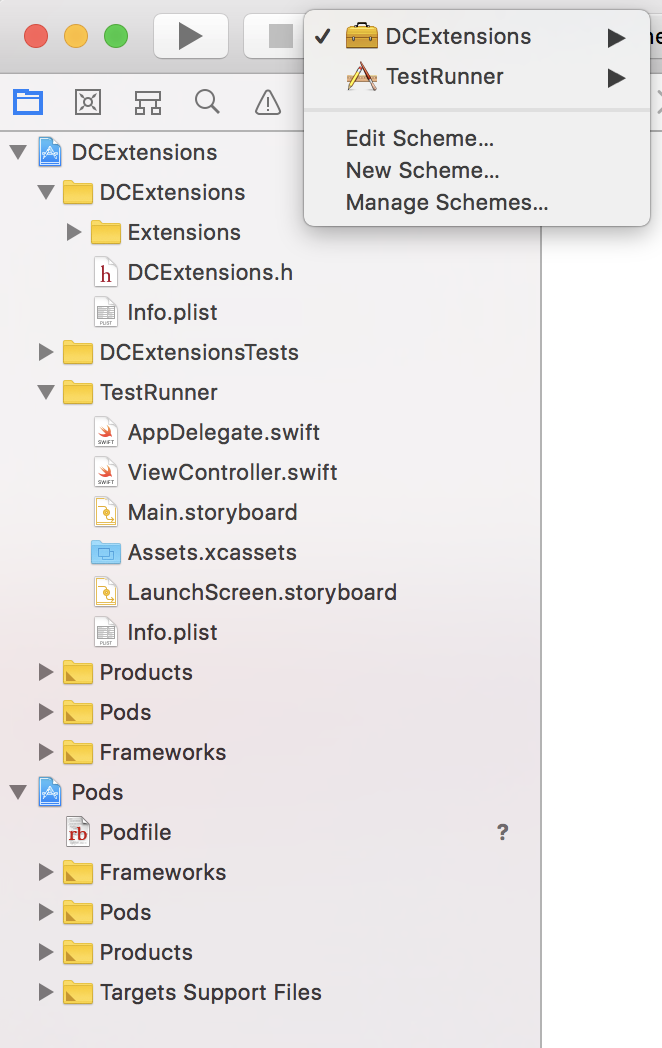Expand Frameworks folder under Pods project

(46, 872)
